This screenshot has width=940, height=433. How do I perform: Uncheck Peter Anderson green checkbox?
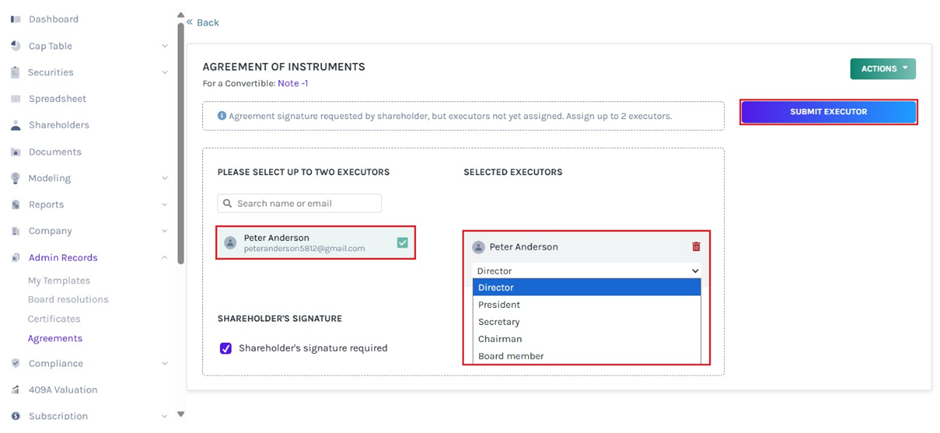click(x=402, y=242)
